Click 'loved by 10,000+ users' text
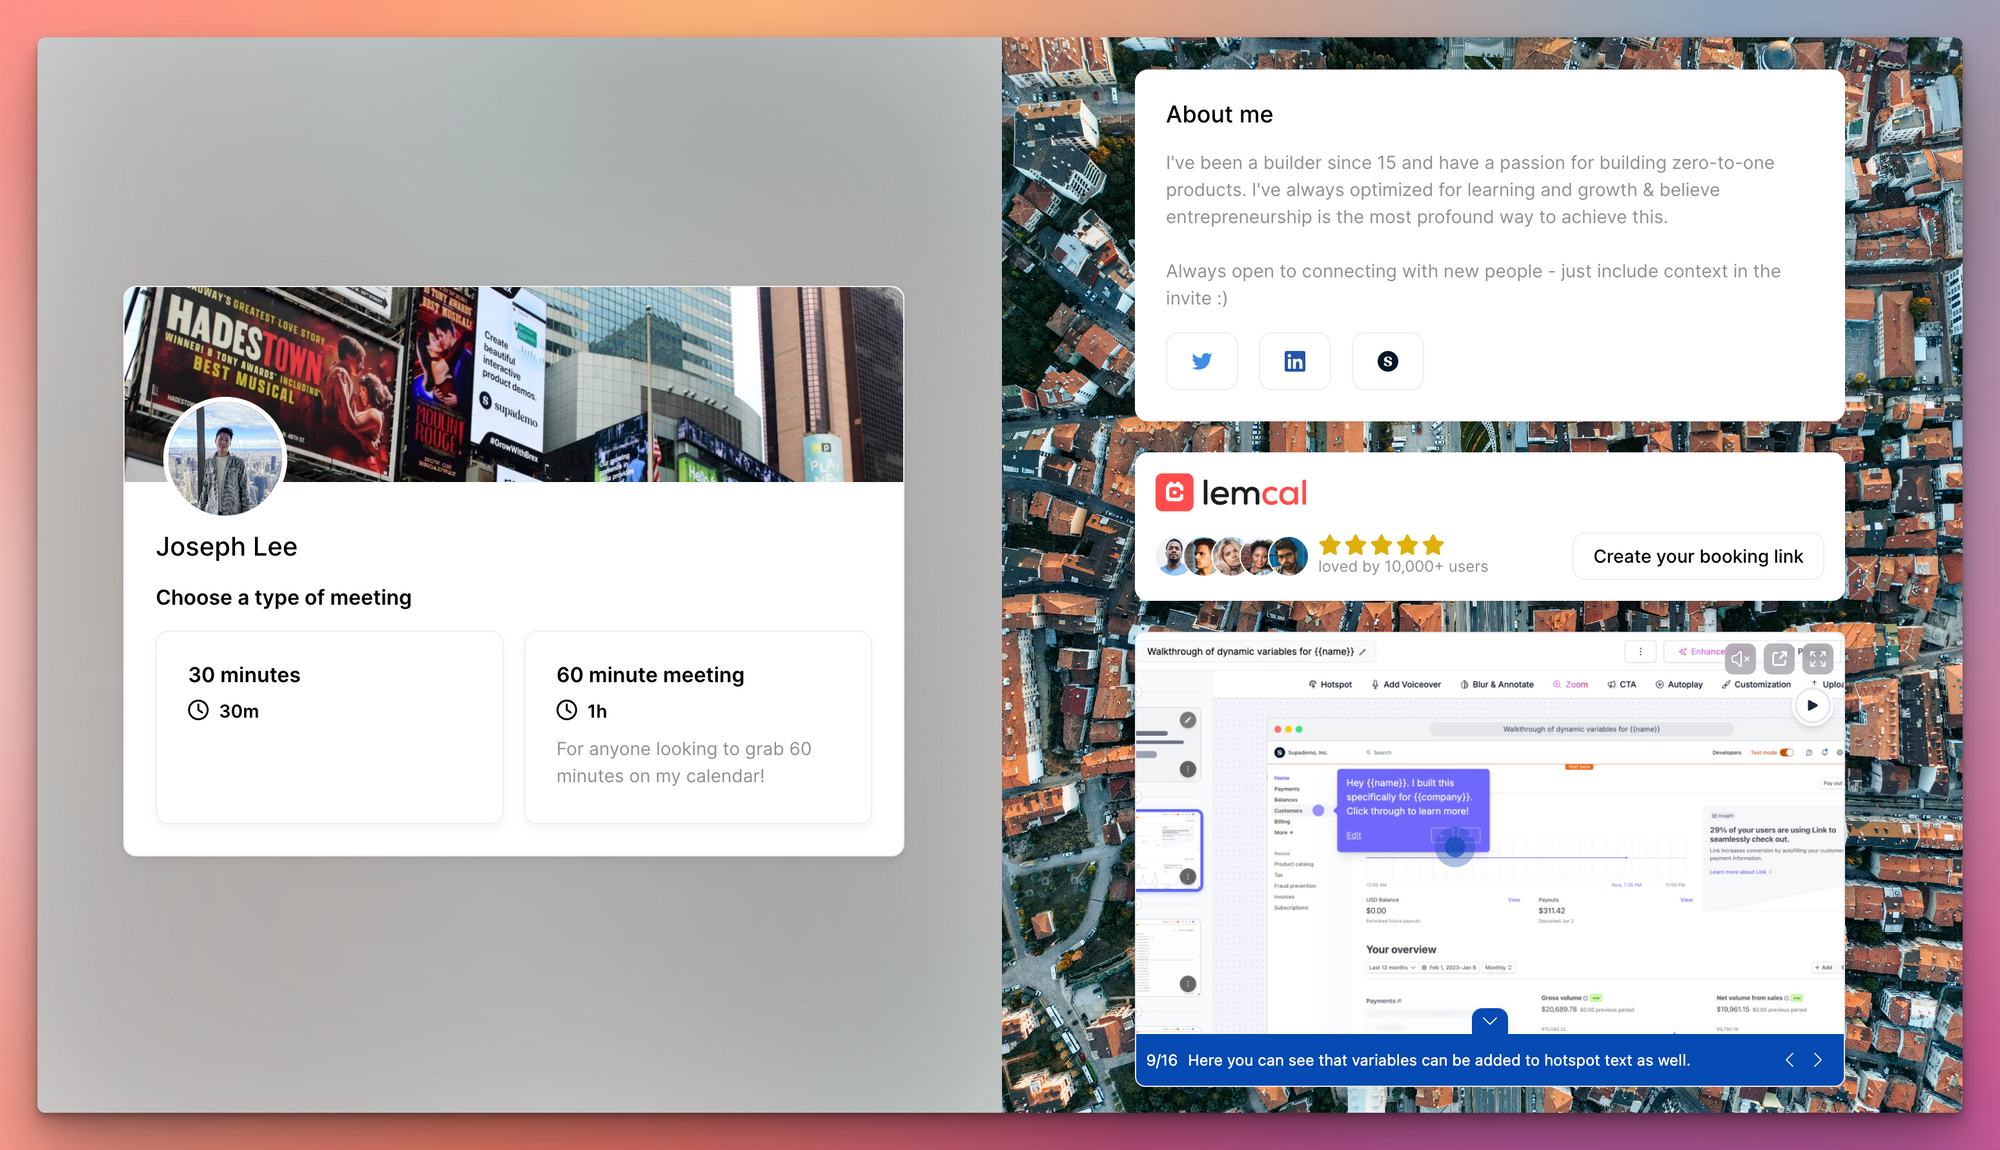 point(1403,566)
